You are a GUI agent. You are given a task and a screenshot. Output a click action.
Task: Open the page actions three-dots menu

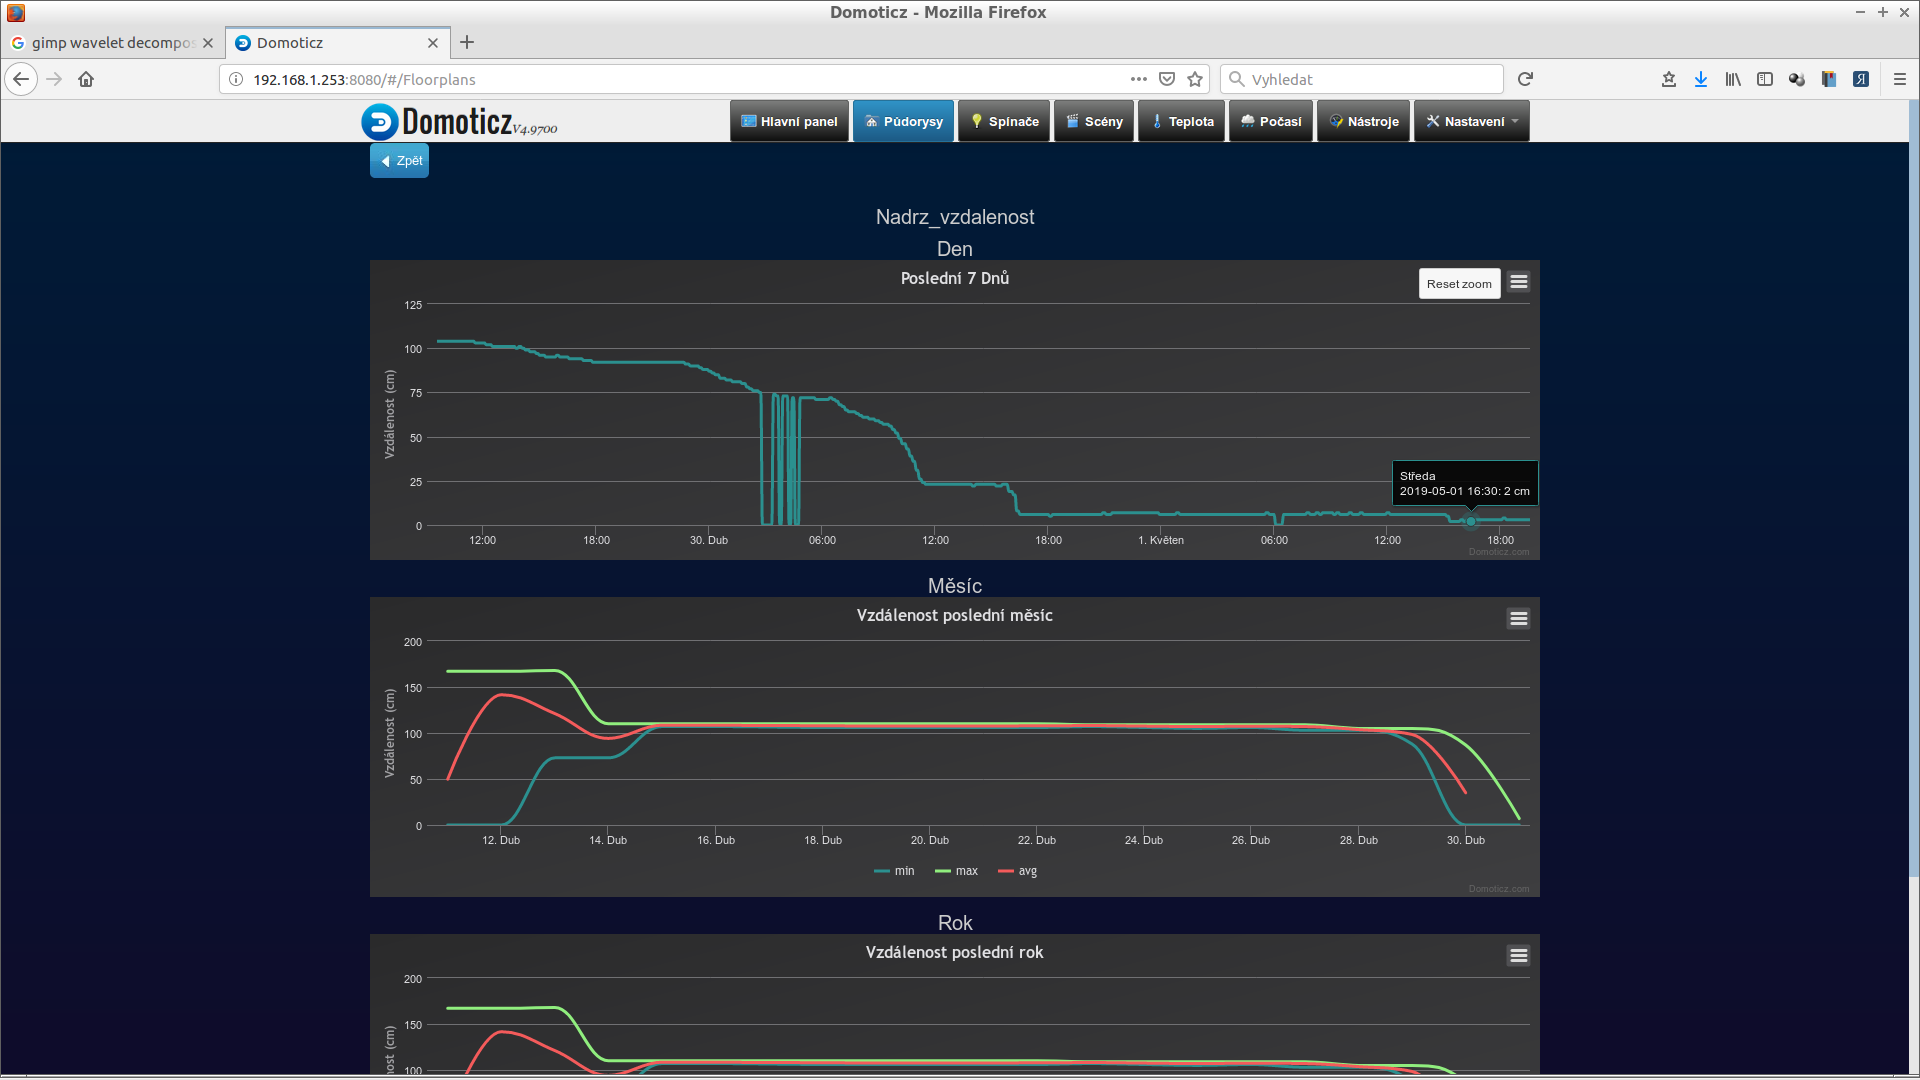point(1138,79)
